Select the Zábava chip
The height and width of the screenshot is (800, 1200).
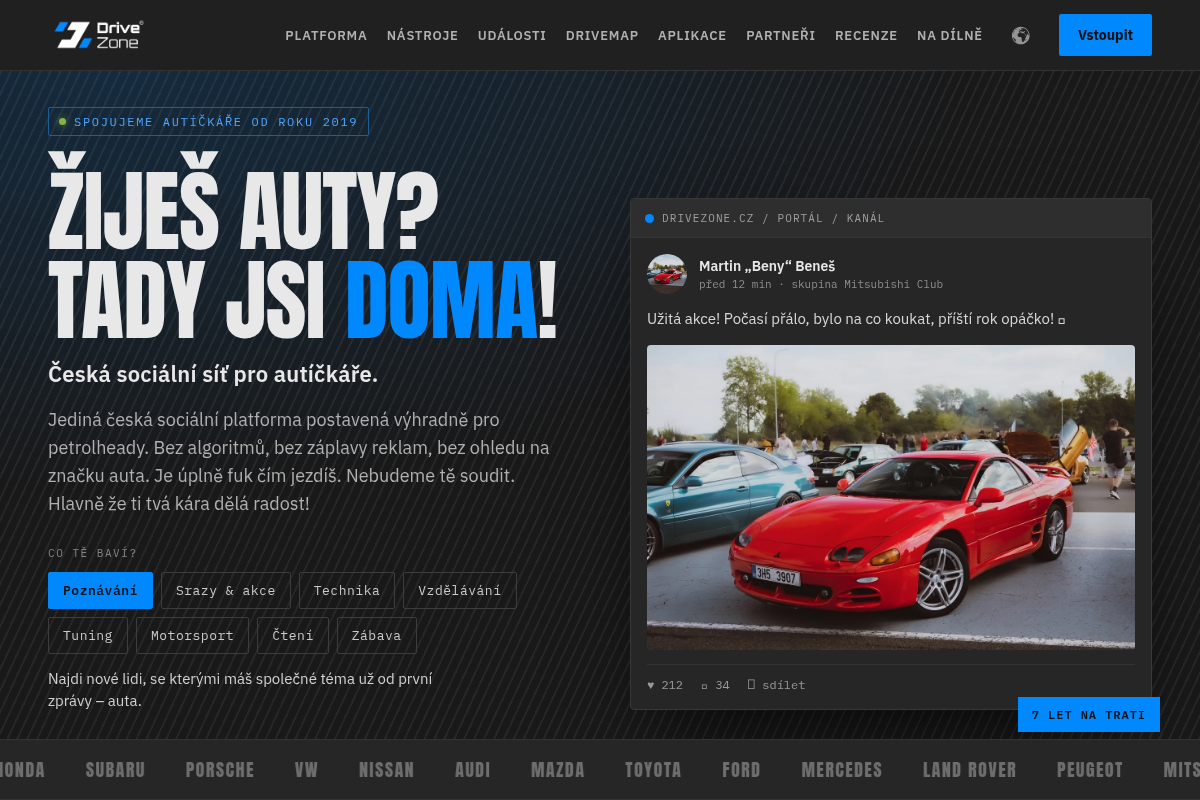click(x=377, y=635)
